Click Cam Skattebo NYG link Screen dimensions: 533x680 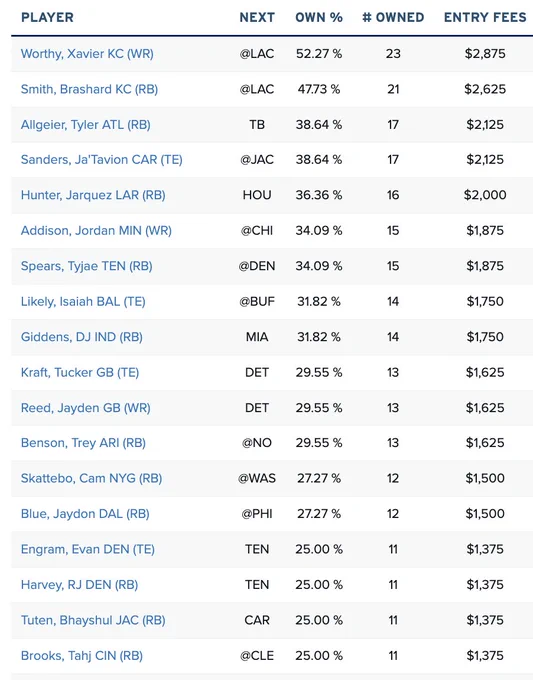(92, 478)
